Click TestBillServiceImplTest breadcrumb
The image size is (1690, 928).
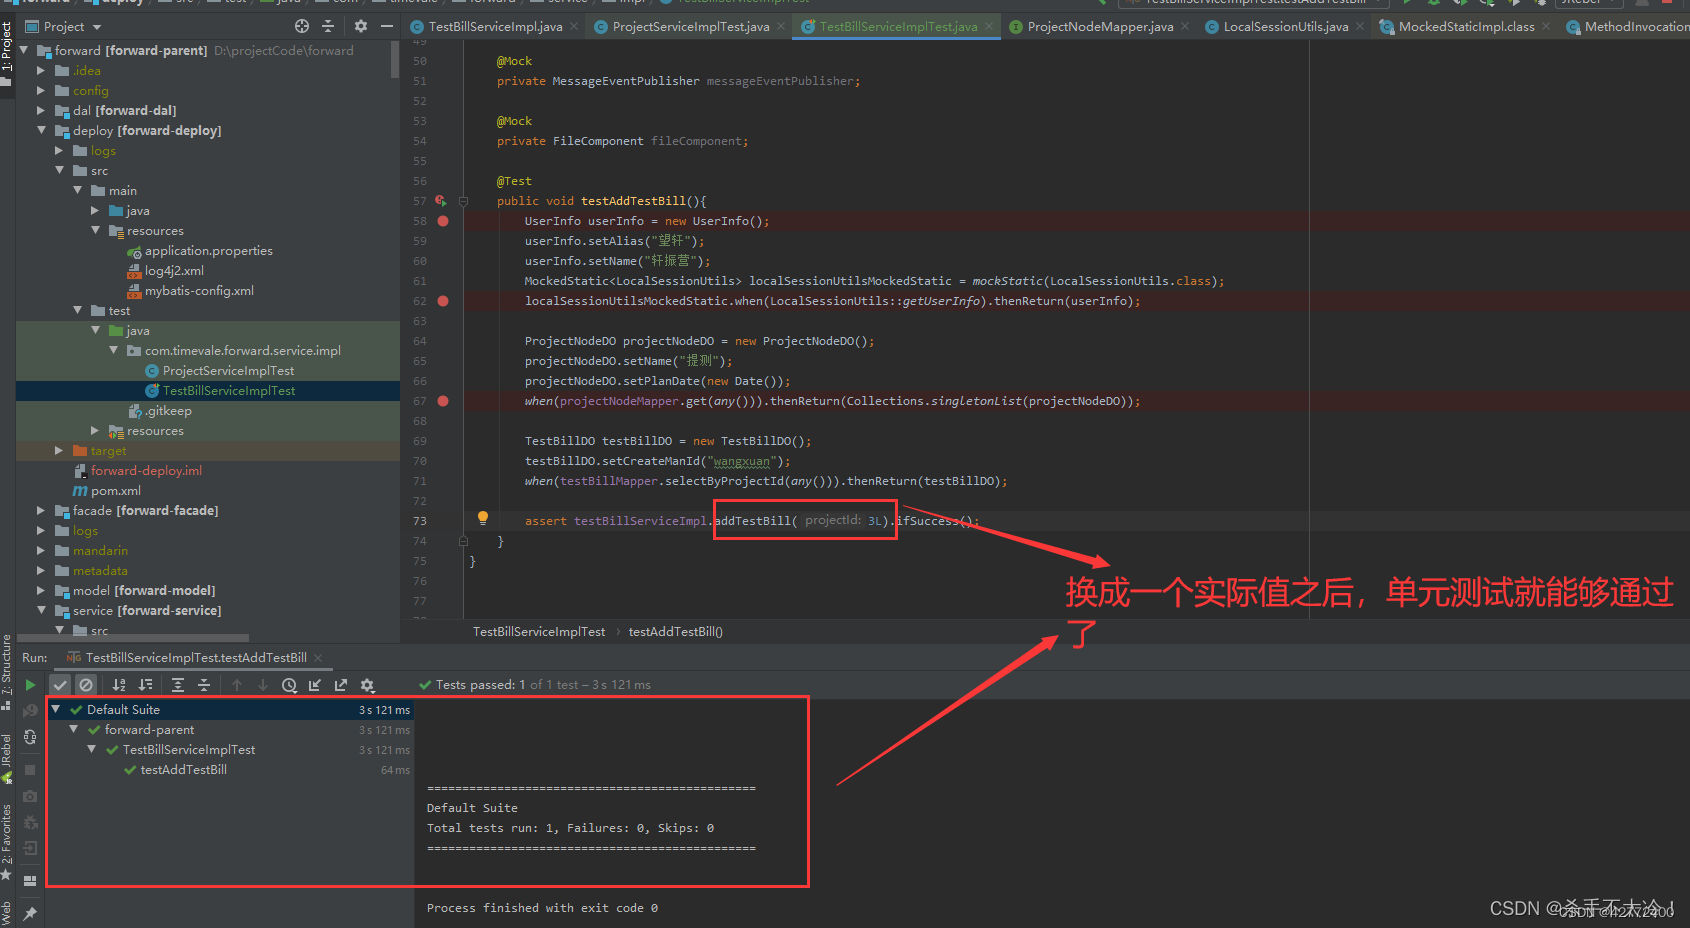[539, 631]
